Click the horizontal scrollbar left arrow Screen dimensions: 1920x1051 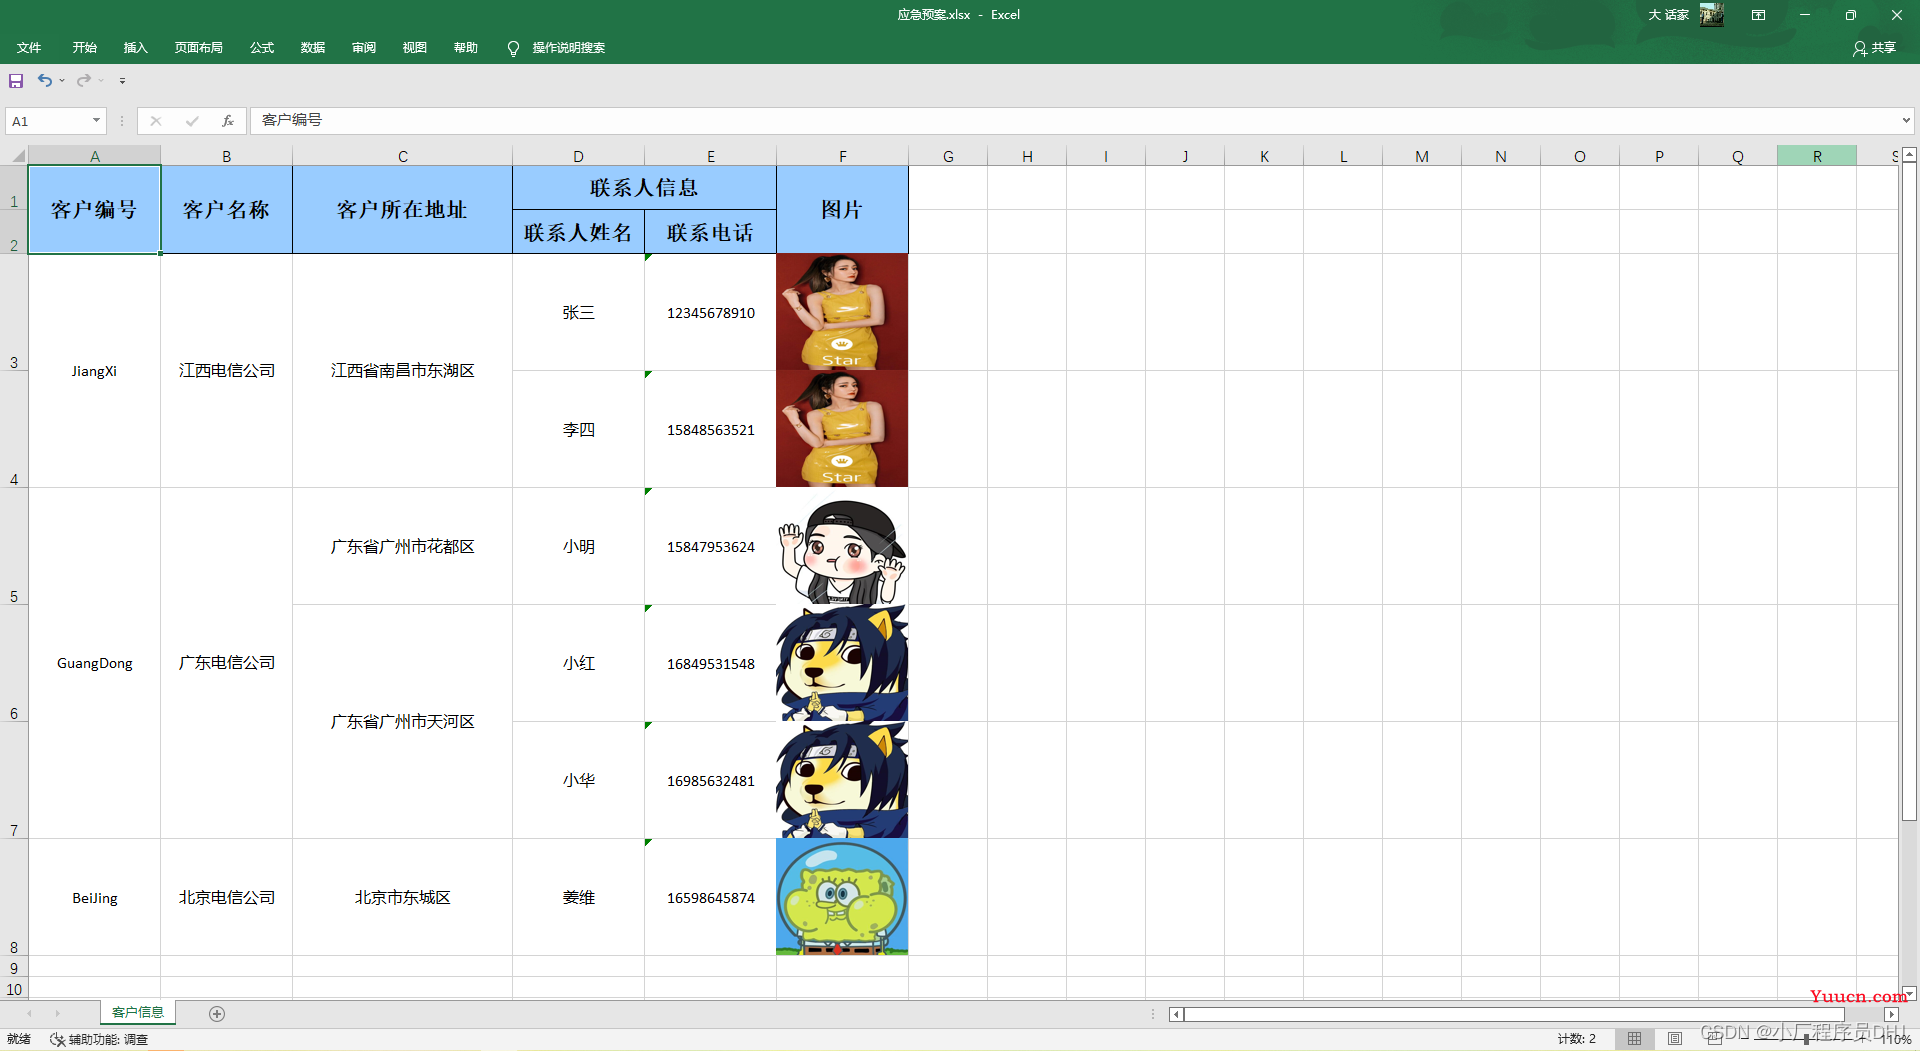(x=1176, y=1014)
